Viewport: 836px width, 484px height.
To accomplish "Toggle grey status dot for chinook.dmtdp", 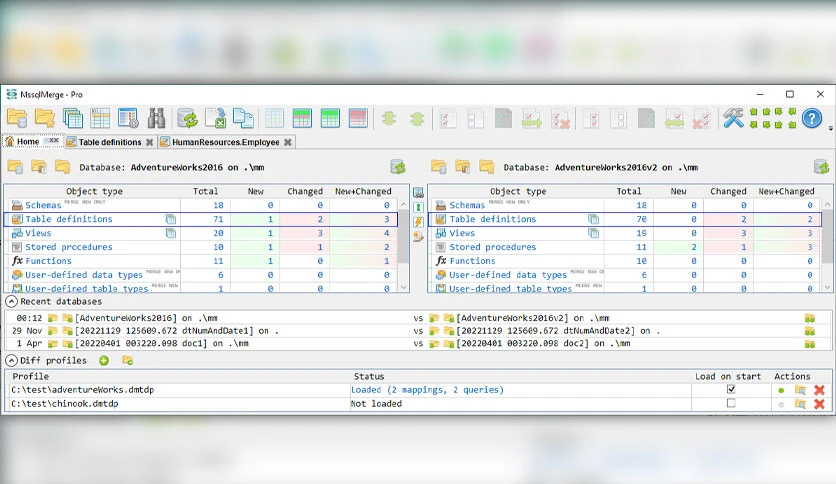I will click(x=781, y=404).
